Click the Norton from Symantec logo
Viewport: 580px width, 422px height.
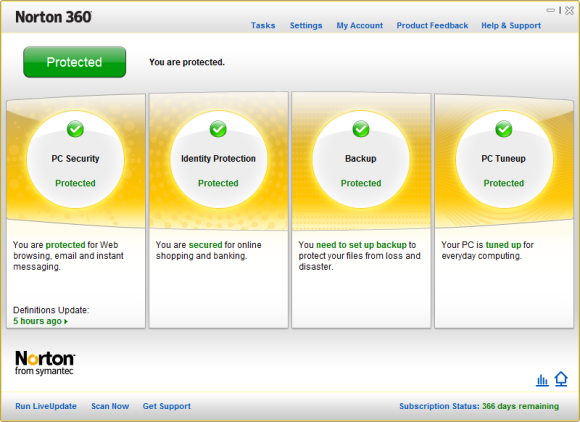45,363
